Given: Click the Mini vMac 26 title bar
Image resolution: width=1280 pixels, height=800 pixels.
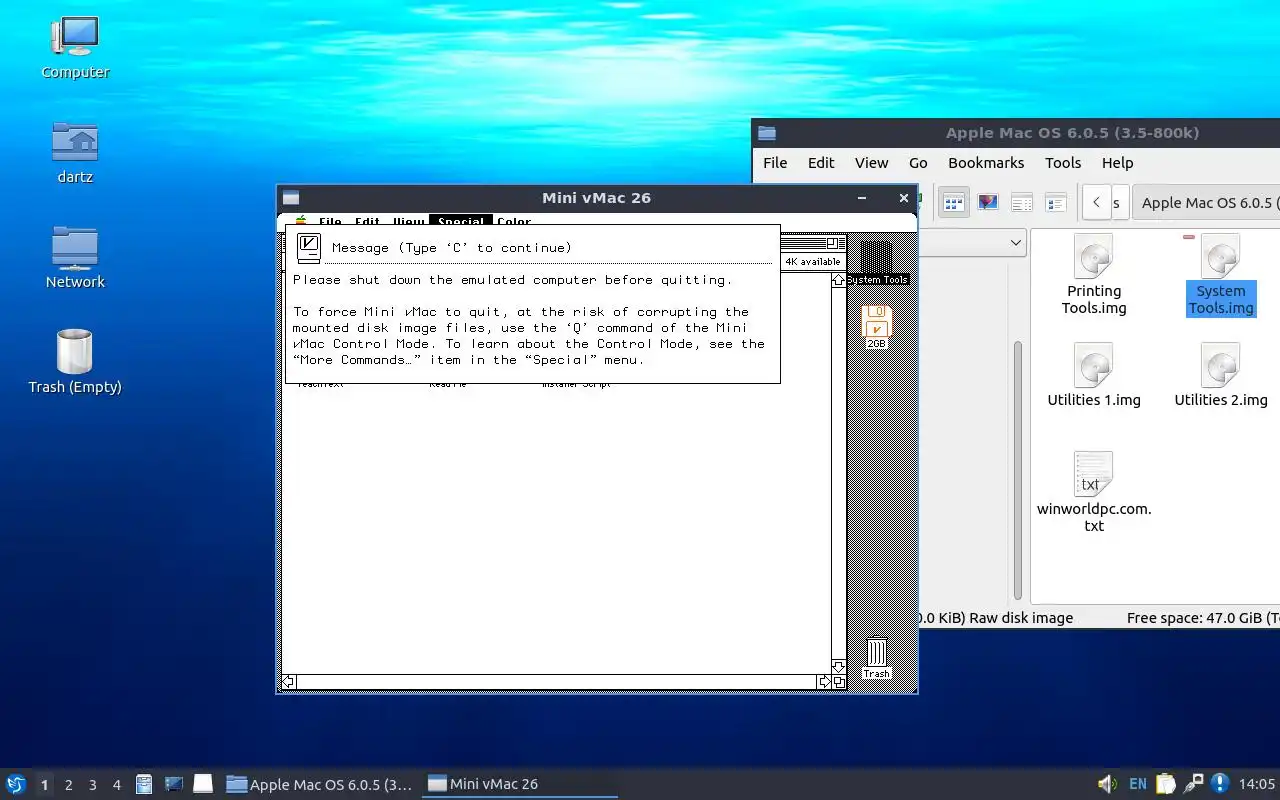Looking at the screenshot, I should [596, 198].
